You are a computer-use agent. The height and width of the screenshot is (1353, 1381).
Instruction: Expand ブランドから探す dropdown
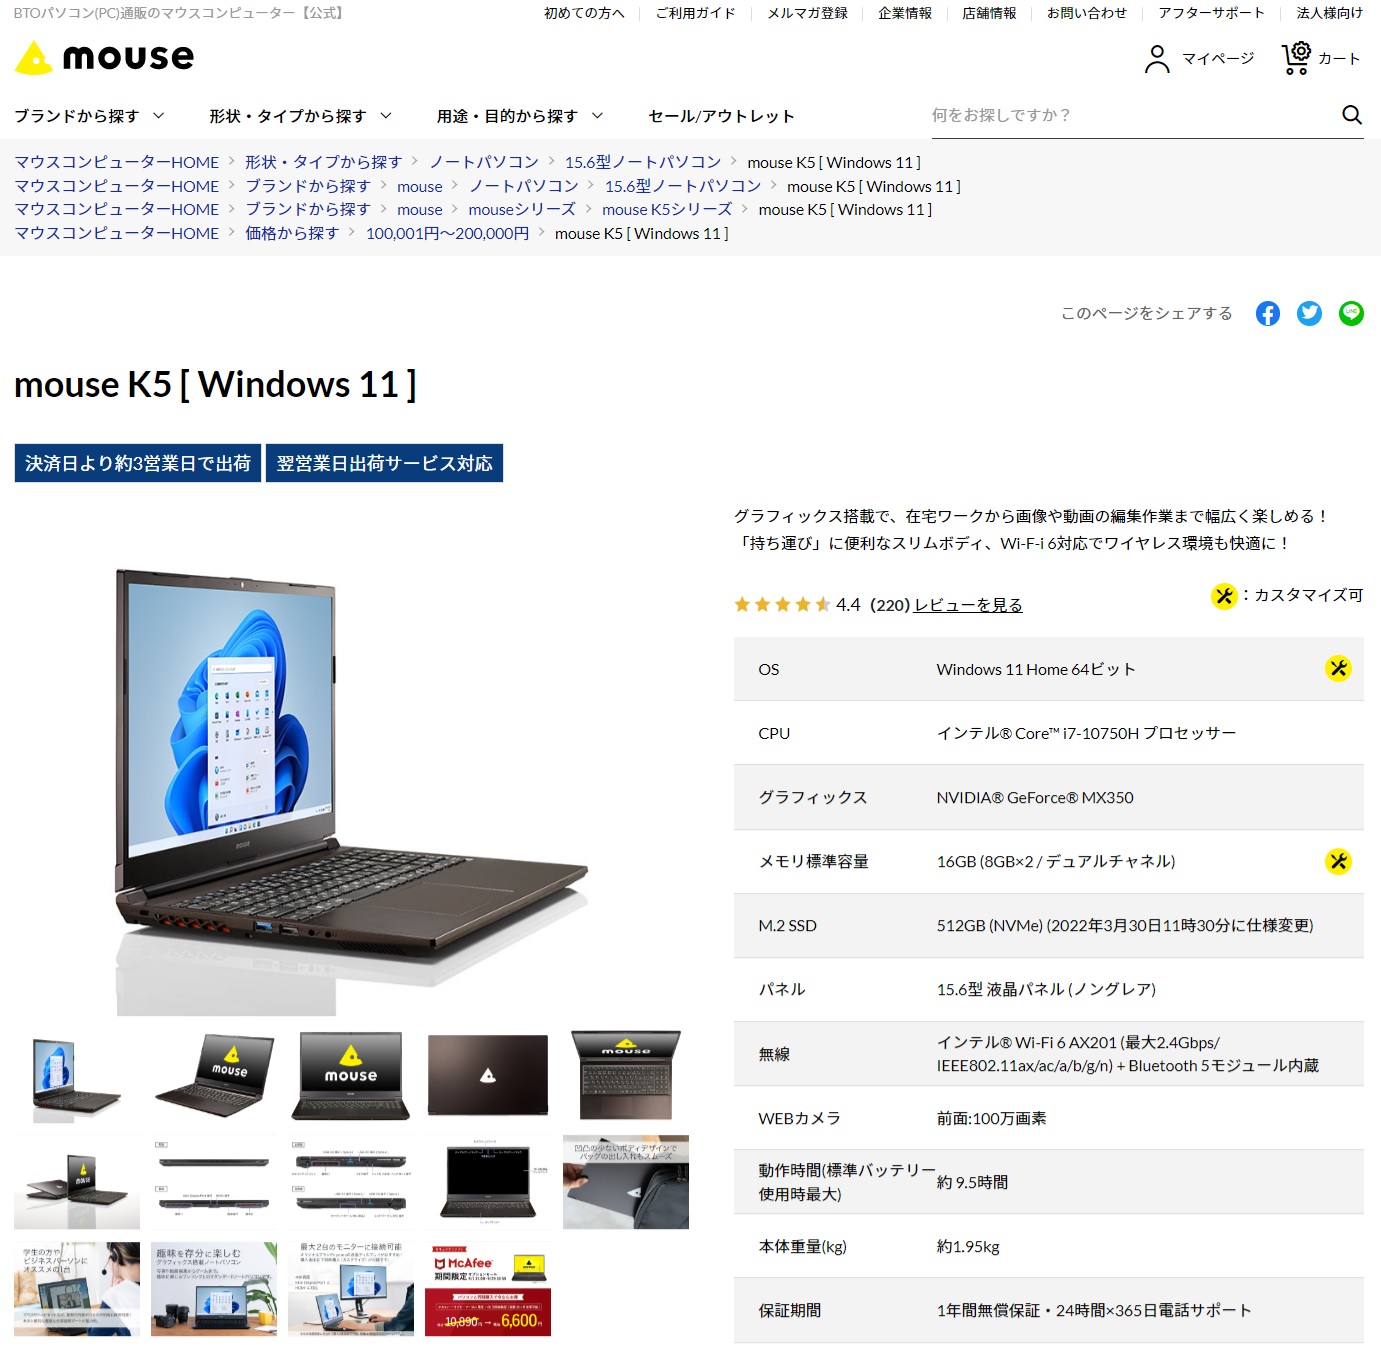[89, 116]
